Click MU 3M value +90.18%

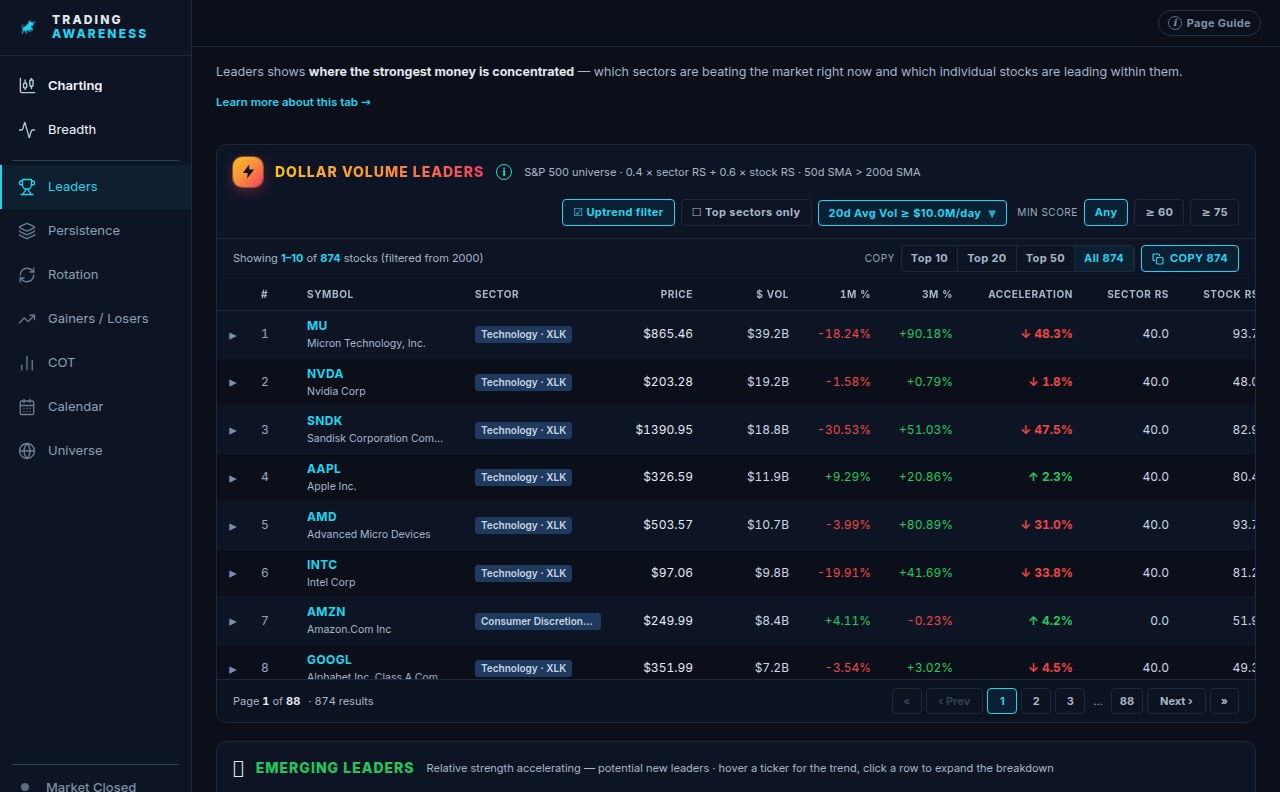coord(925,334)
